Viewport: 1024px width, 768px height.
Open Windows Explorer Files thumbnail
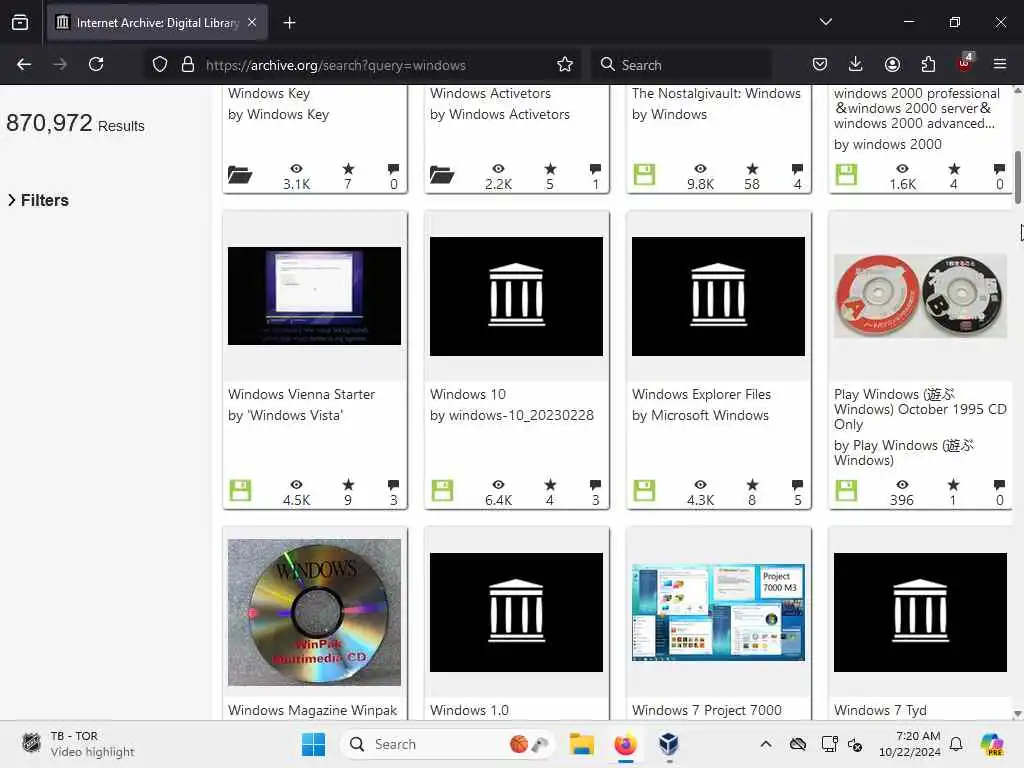(718, 296)
